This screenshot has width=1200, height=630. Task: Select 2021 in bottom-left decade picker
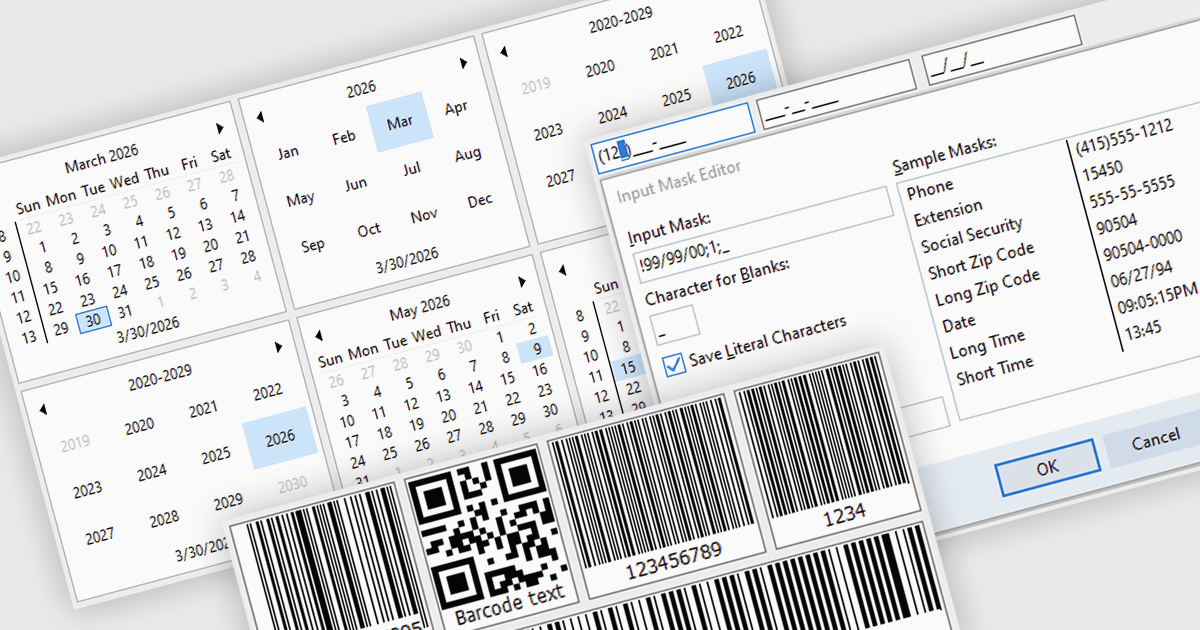pyautogui.click(x=203, y=409)
